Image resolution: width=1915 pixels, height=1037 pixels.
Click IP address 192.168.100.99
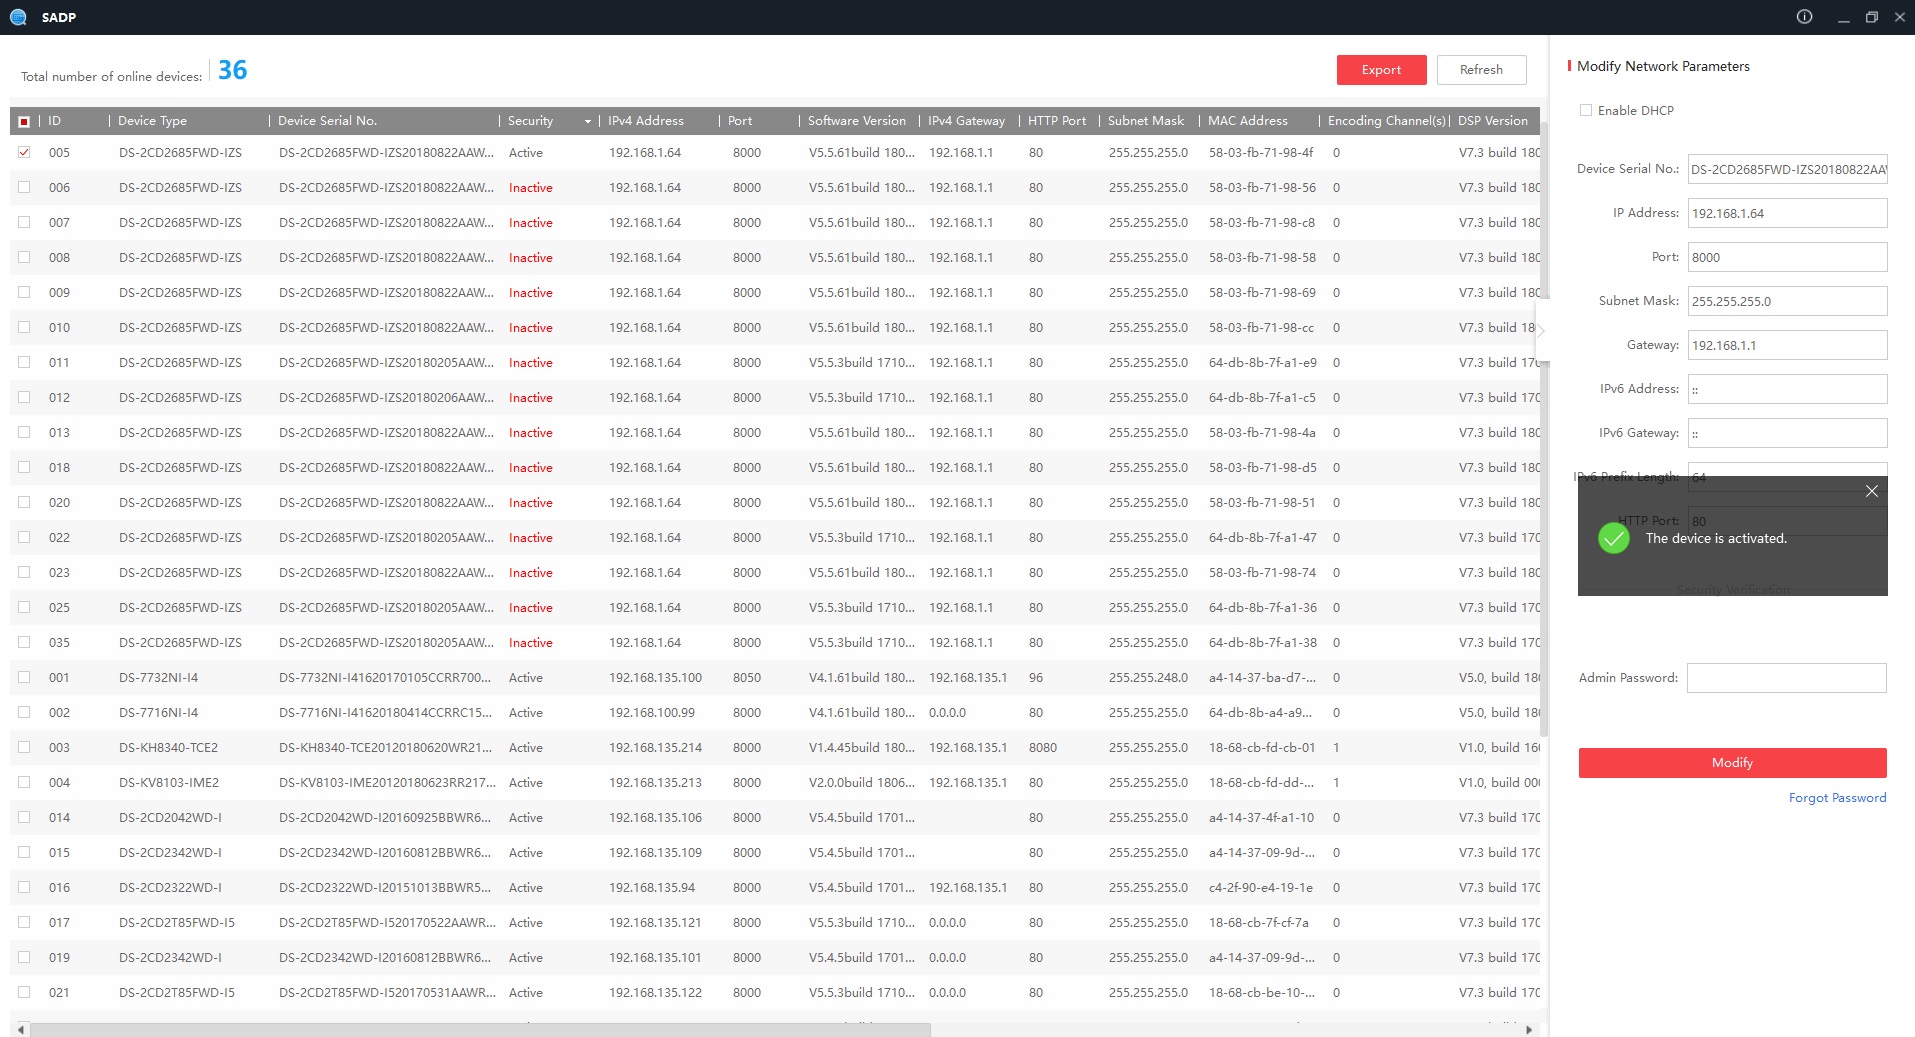pos(651,712)
